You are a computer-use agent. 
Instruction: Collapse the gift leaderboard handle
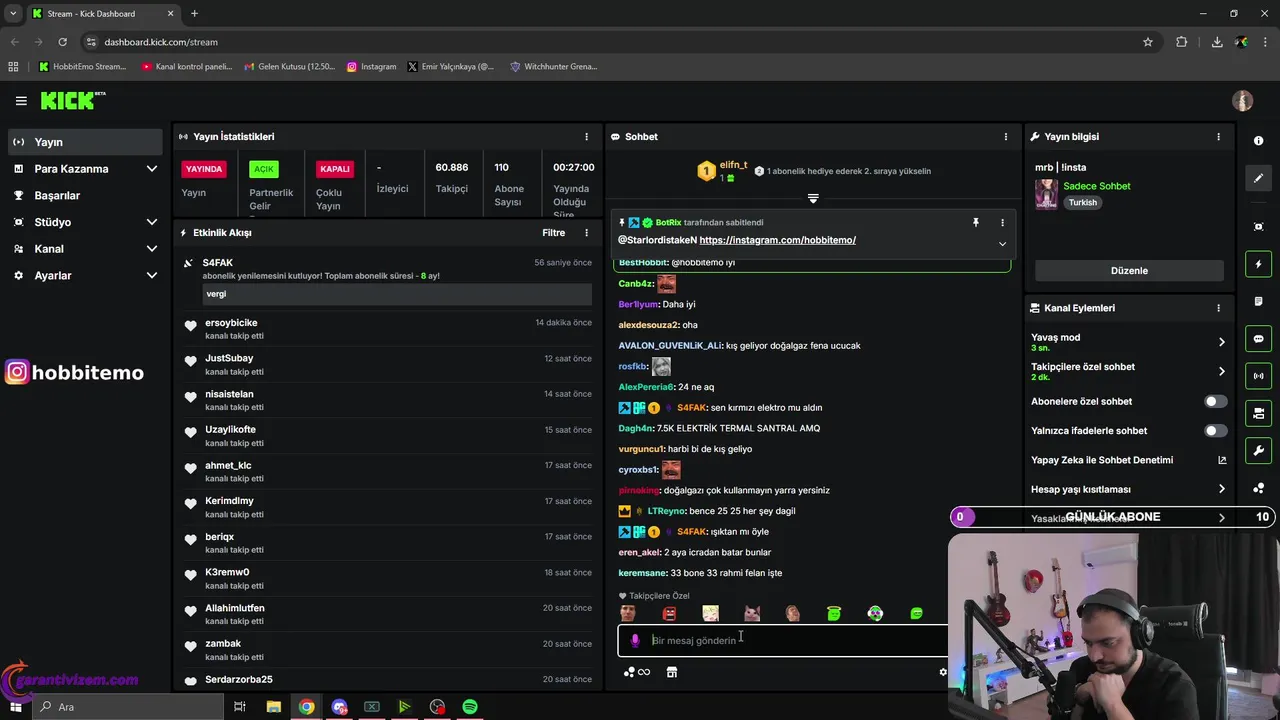coord(813,199)
